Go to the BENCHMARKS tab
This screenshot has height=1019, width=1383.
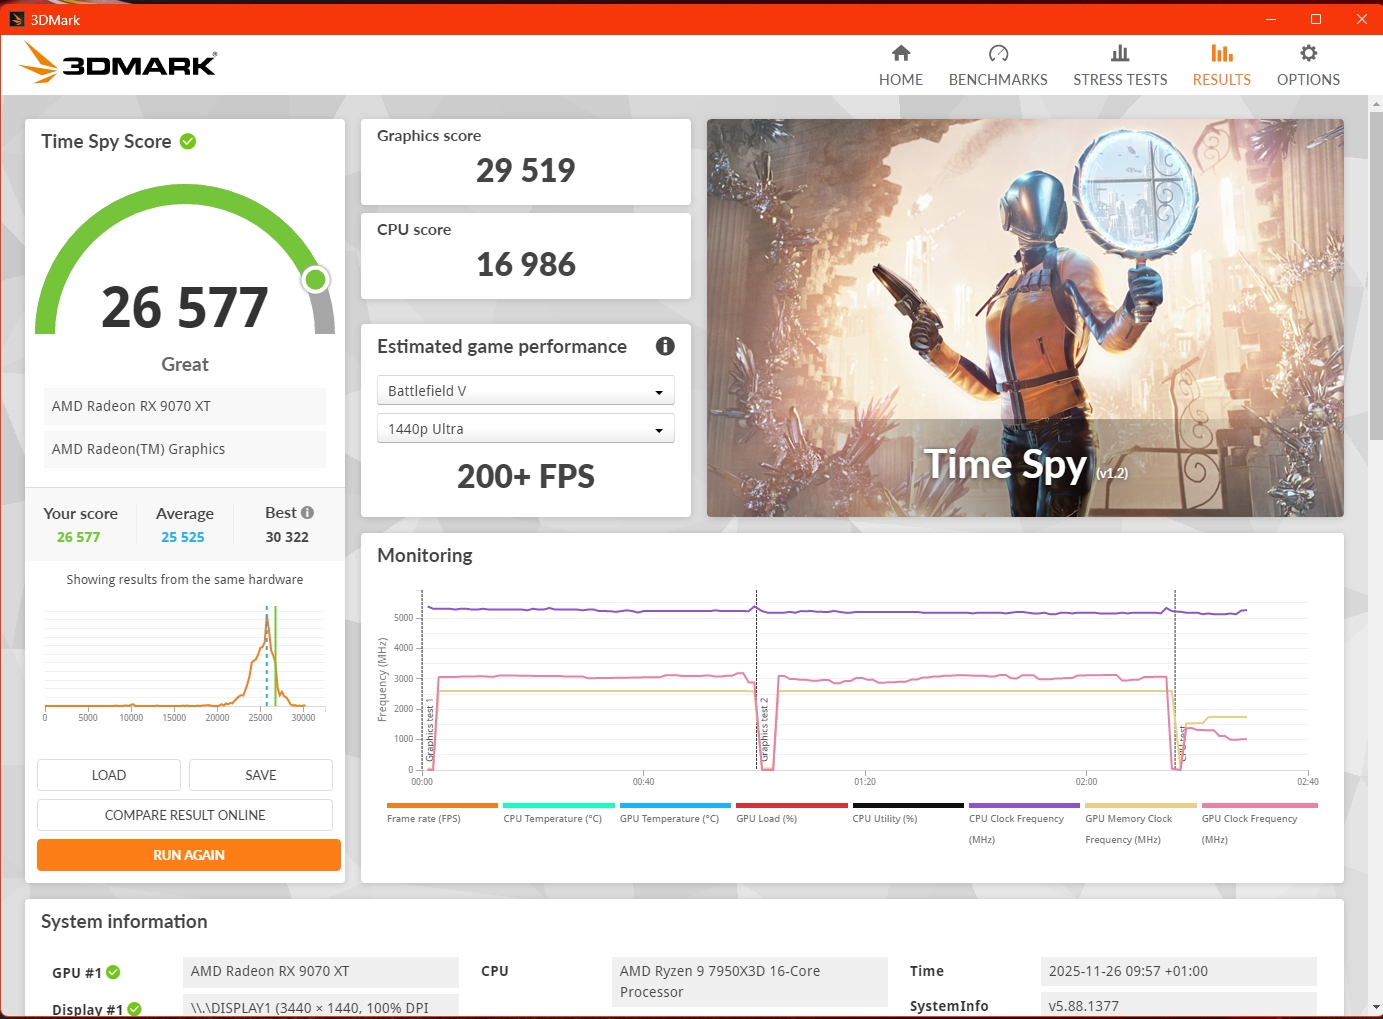point(998,66)
